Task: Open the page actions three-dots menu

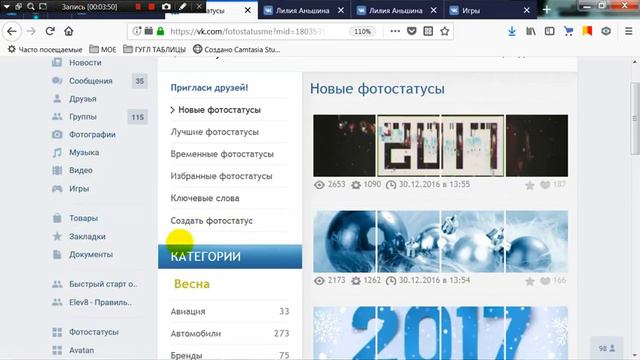Action: click(395, 31)
